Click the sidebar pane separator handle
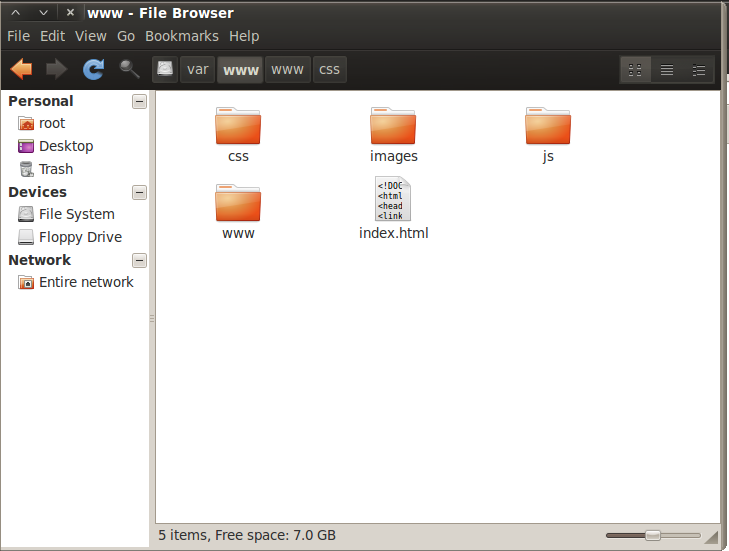Screen dimensions: 729x551 (152, 319)
